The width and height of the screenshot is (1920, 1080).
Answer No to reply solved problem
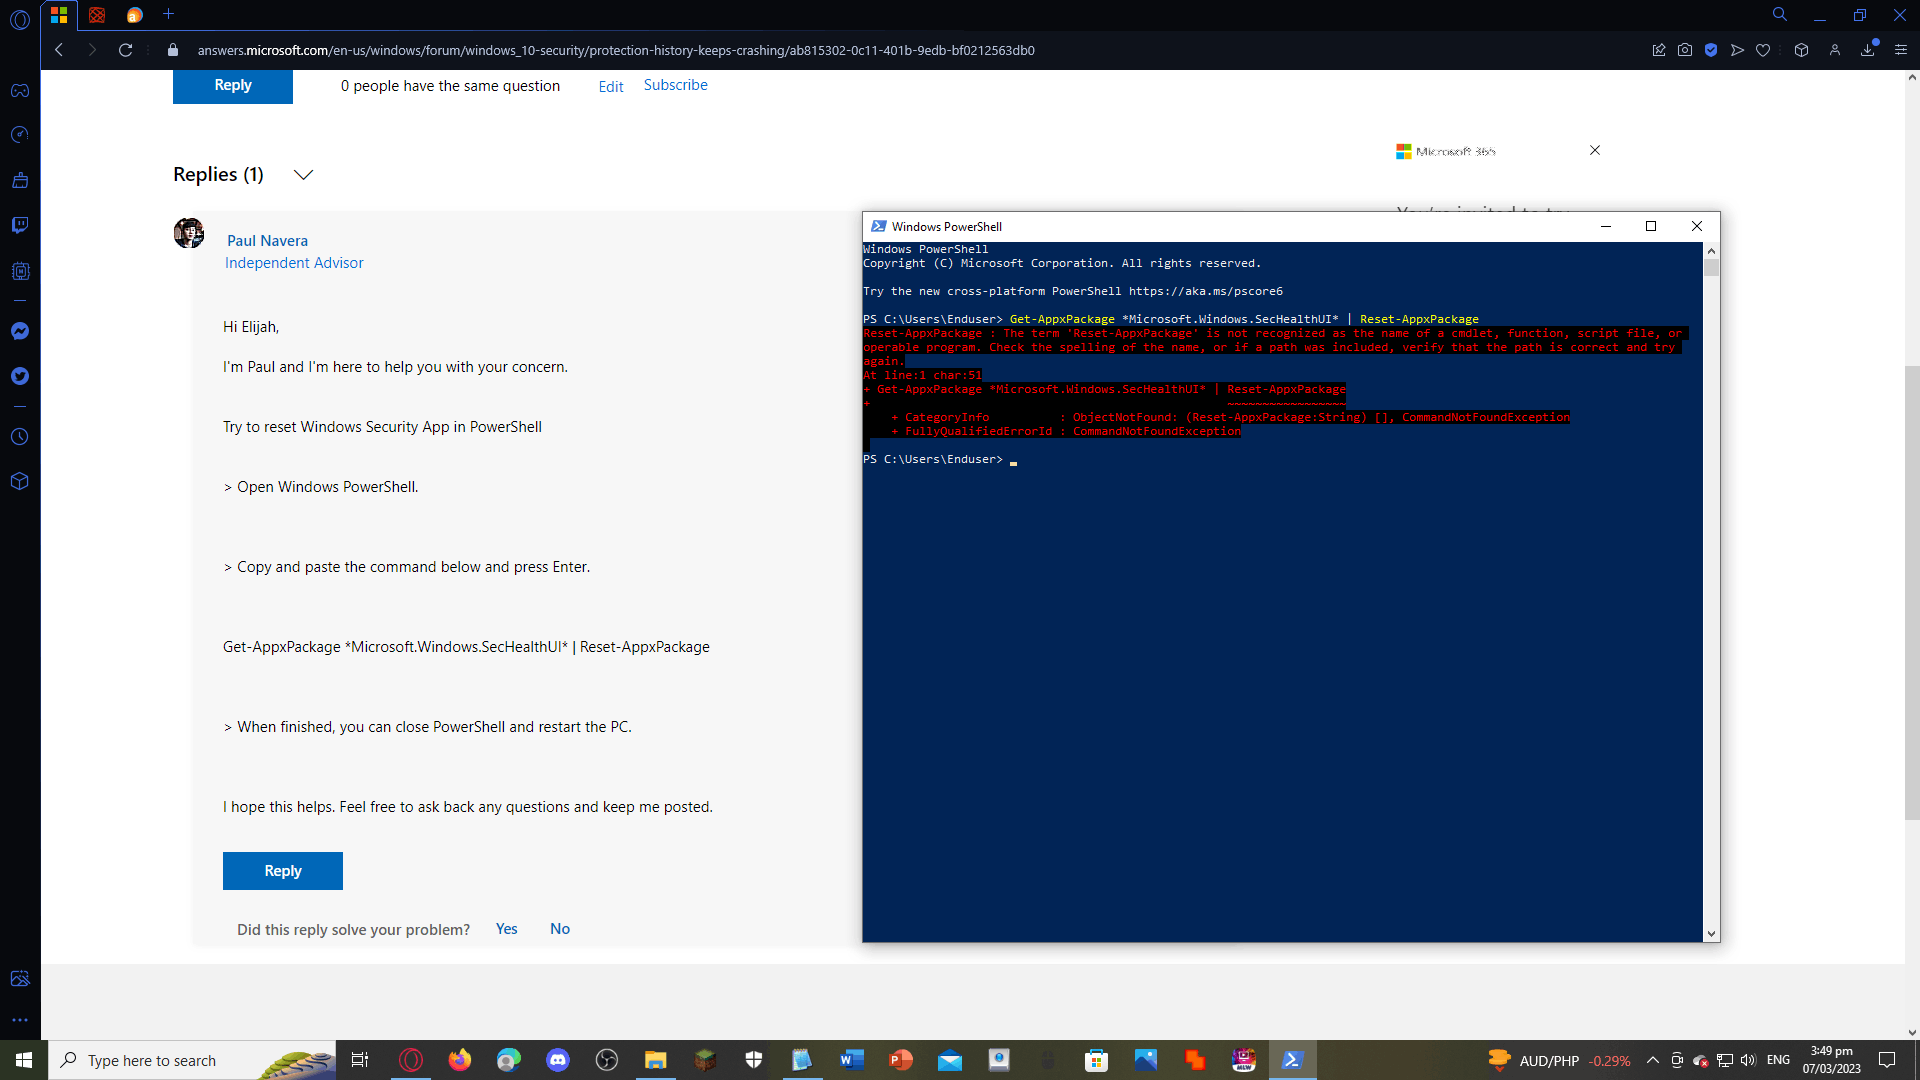click(560, 929)
